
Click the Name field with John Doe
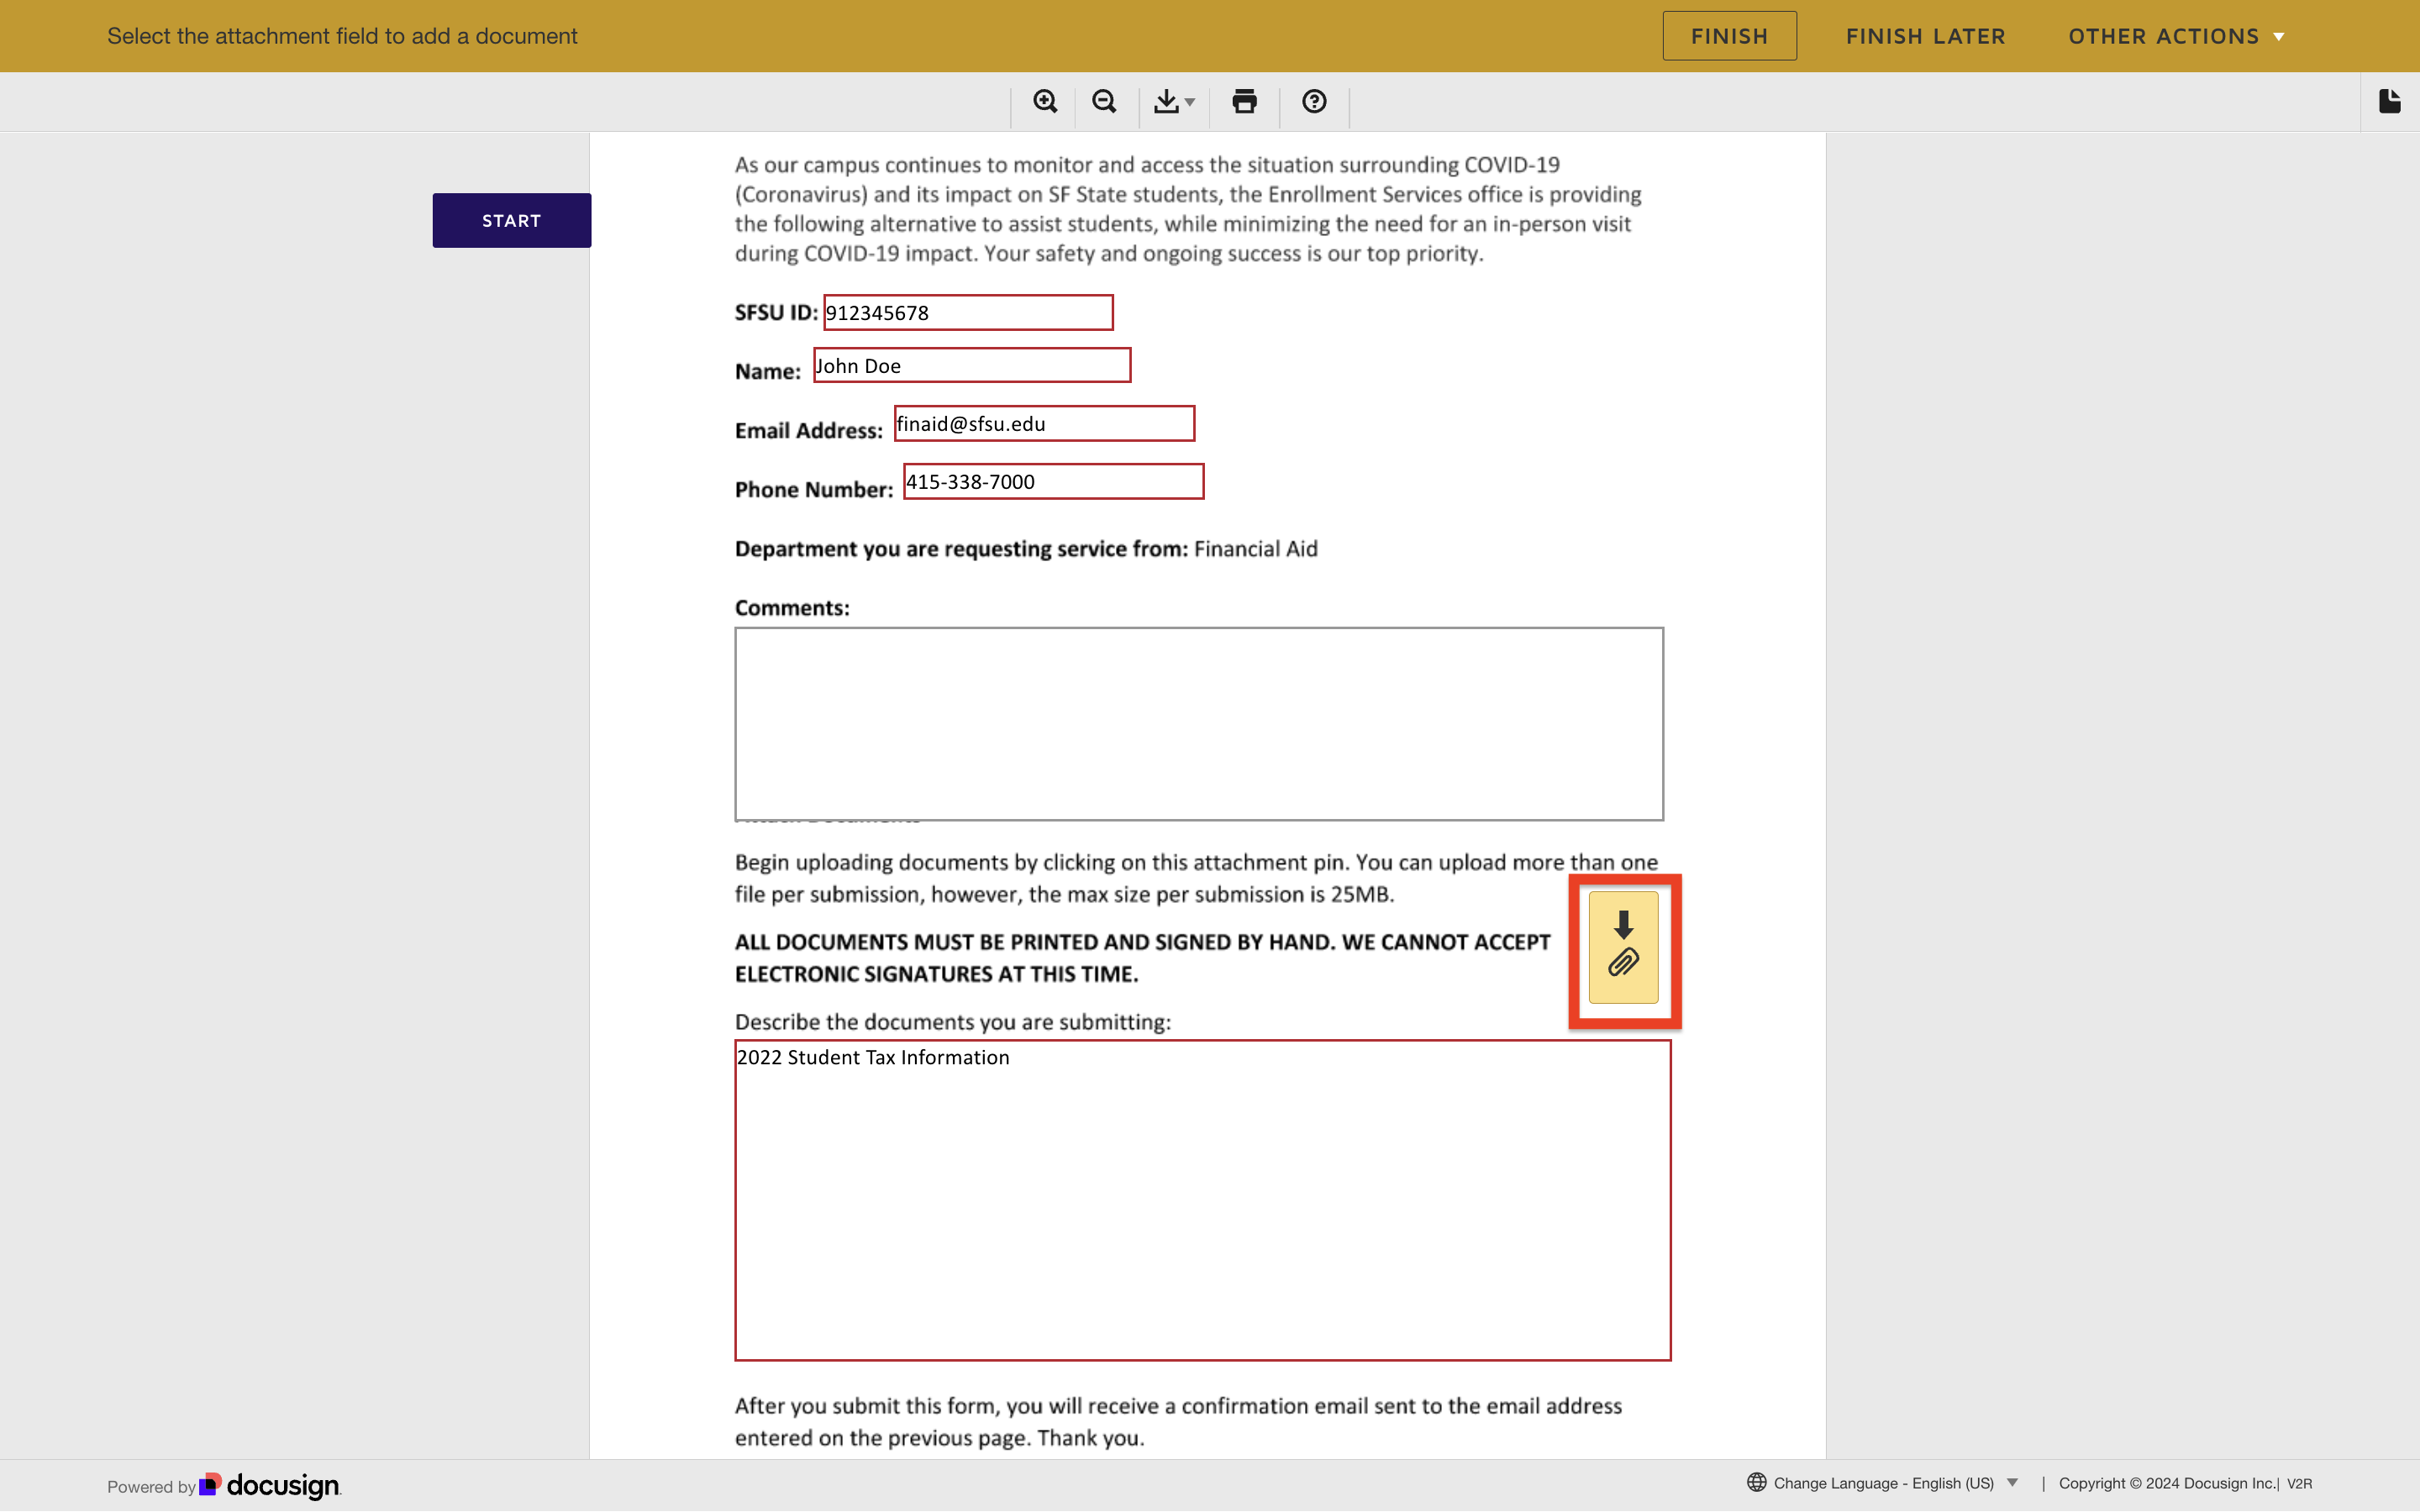(972, 365)
